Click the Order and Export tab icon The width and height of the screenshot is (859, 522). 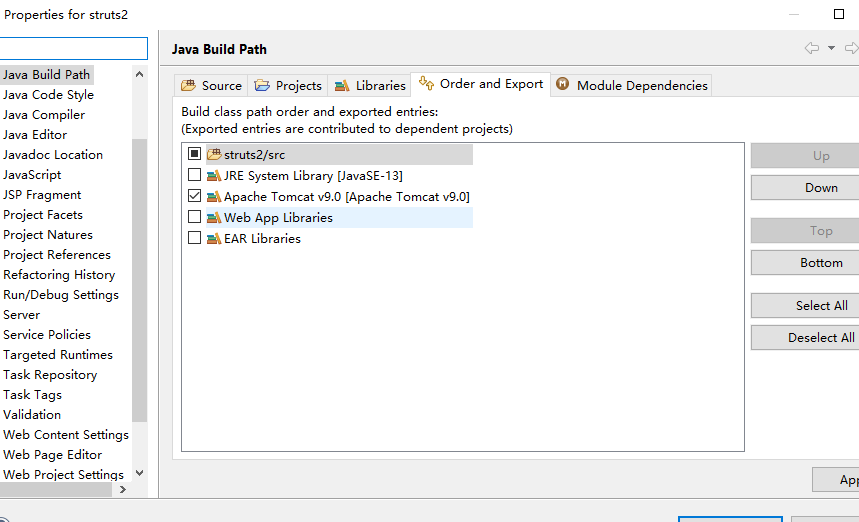(x=426, y=83)
